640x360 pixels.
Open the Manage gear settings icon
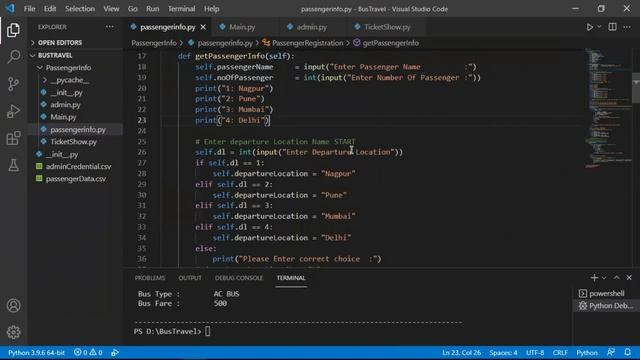coord(13,332)
